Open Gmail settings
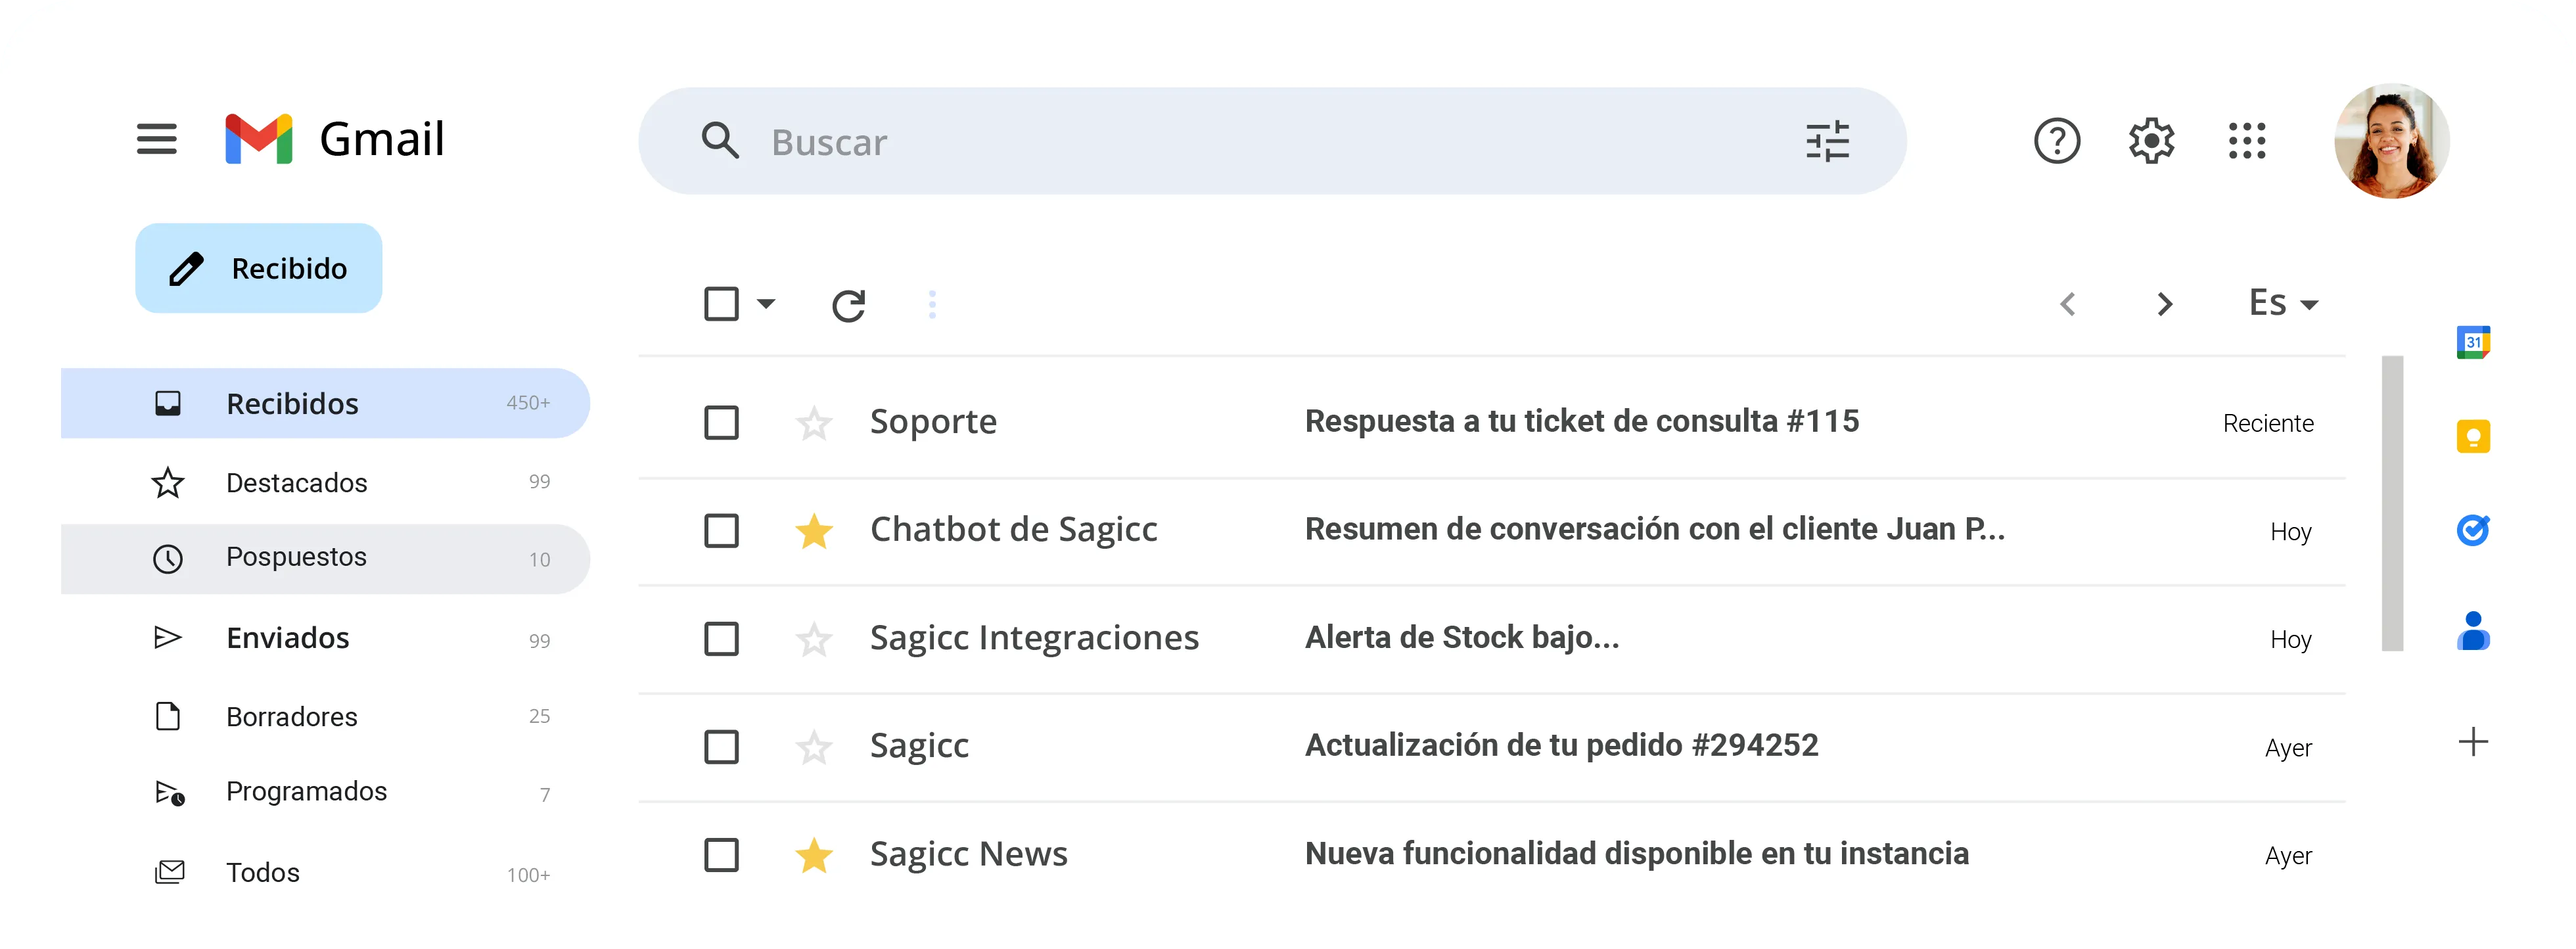This screenshot has height=949, width=2576. coord(2151,141)
